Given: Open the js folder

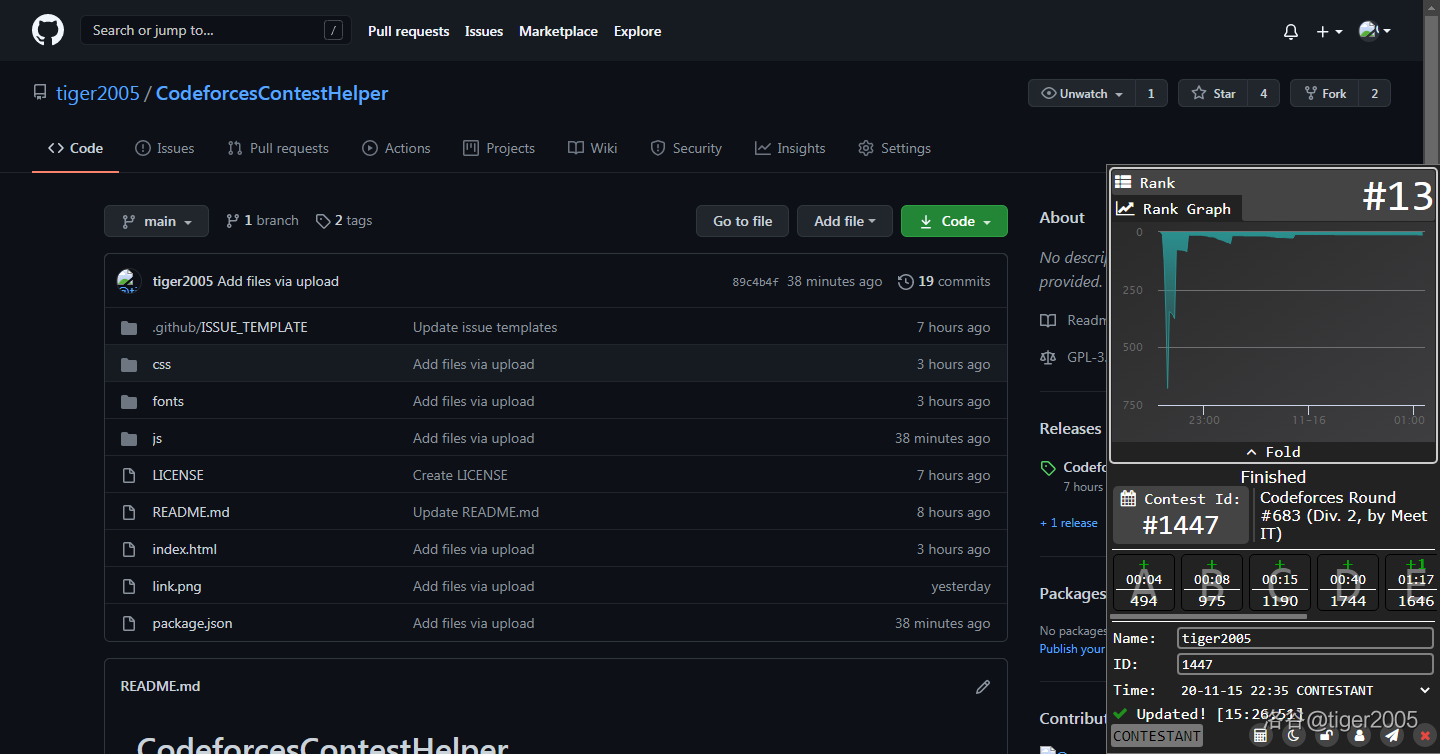Looking at the screenshot, I should (157, 438).
